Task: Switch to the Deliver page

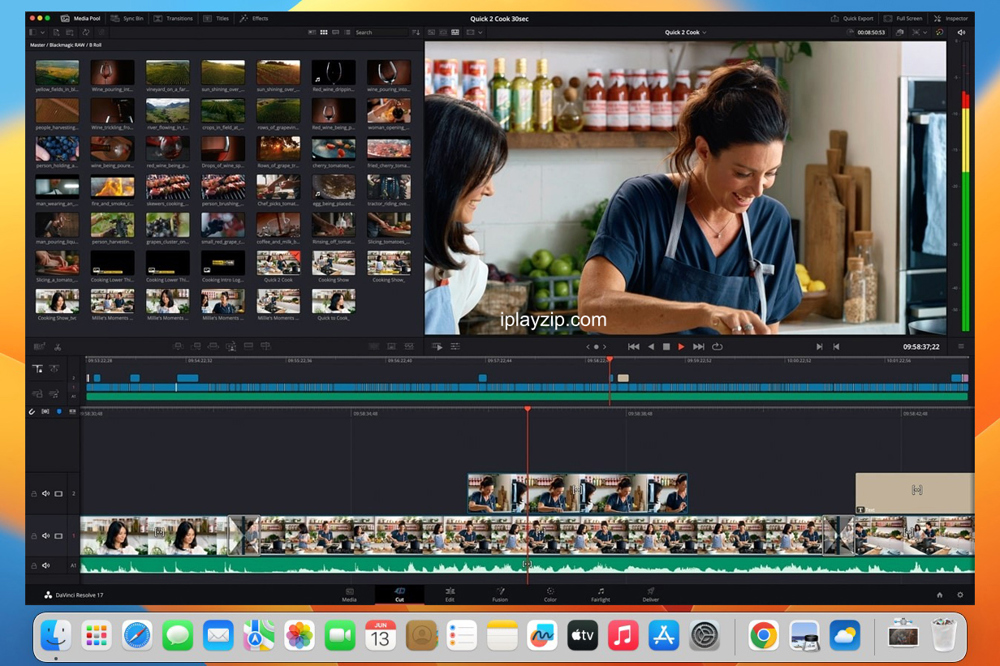Action: [x=651, y=595]
